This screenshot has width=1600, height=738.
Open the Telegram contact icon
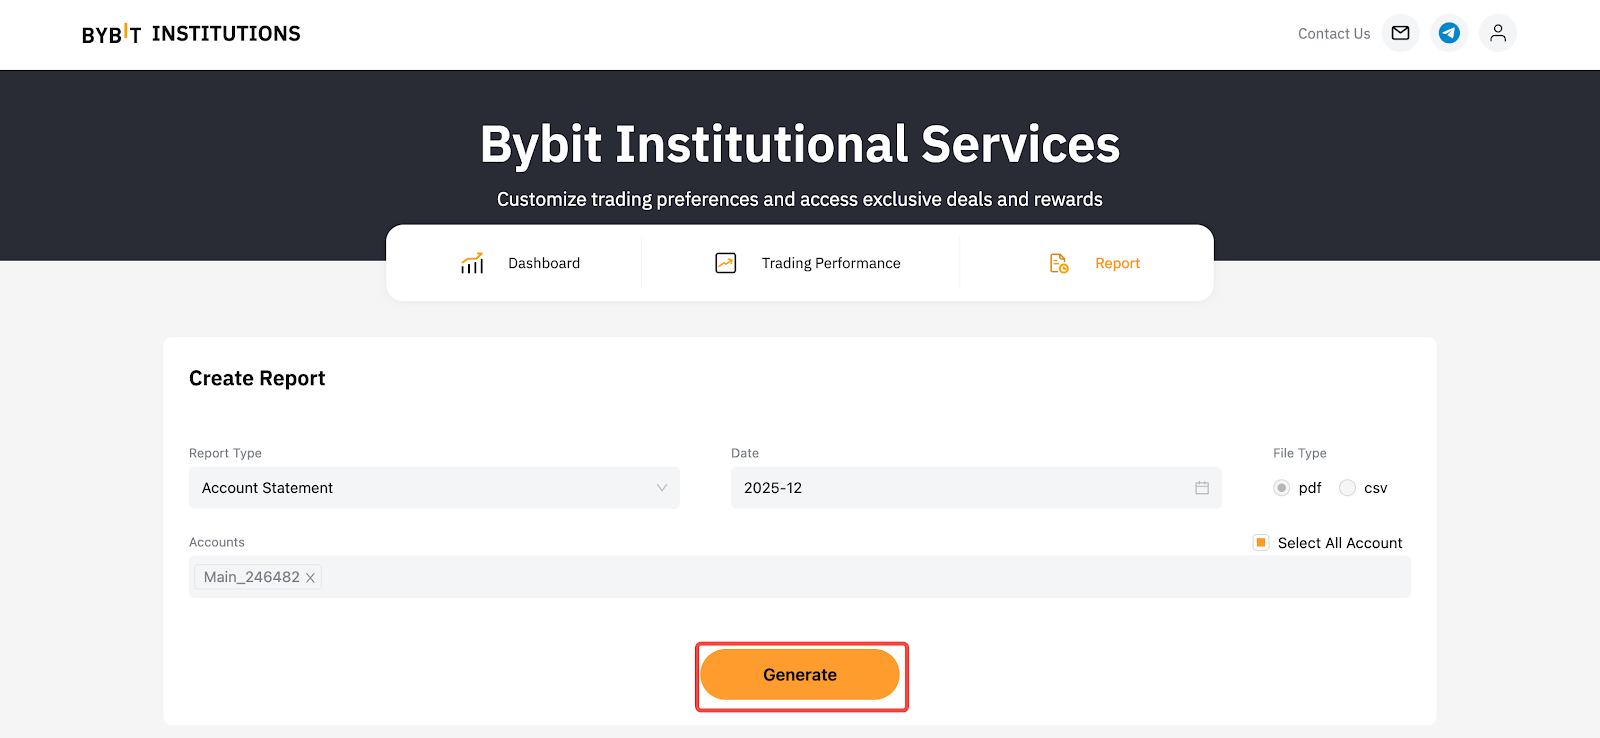1449,33
